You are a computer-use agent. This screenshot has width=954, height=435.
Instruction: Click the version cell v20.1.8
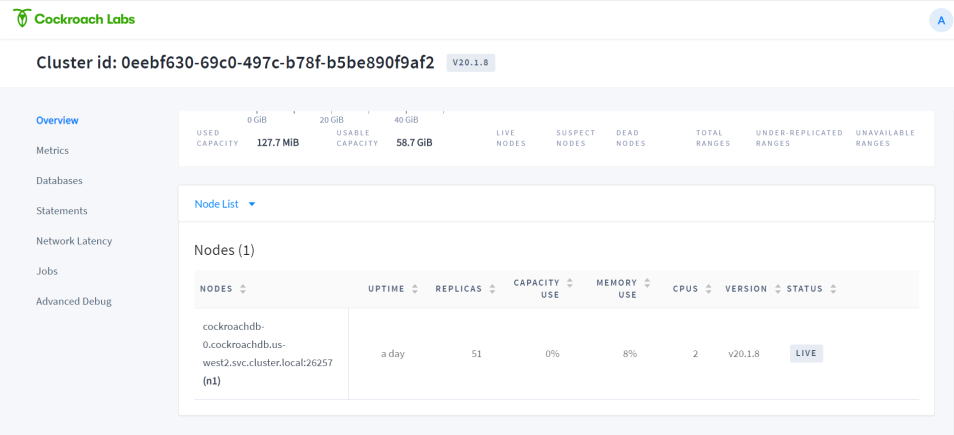click(743, 353)
